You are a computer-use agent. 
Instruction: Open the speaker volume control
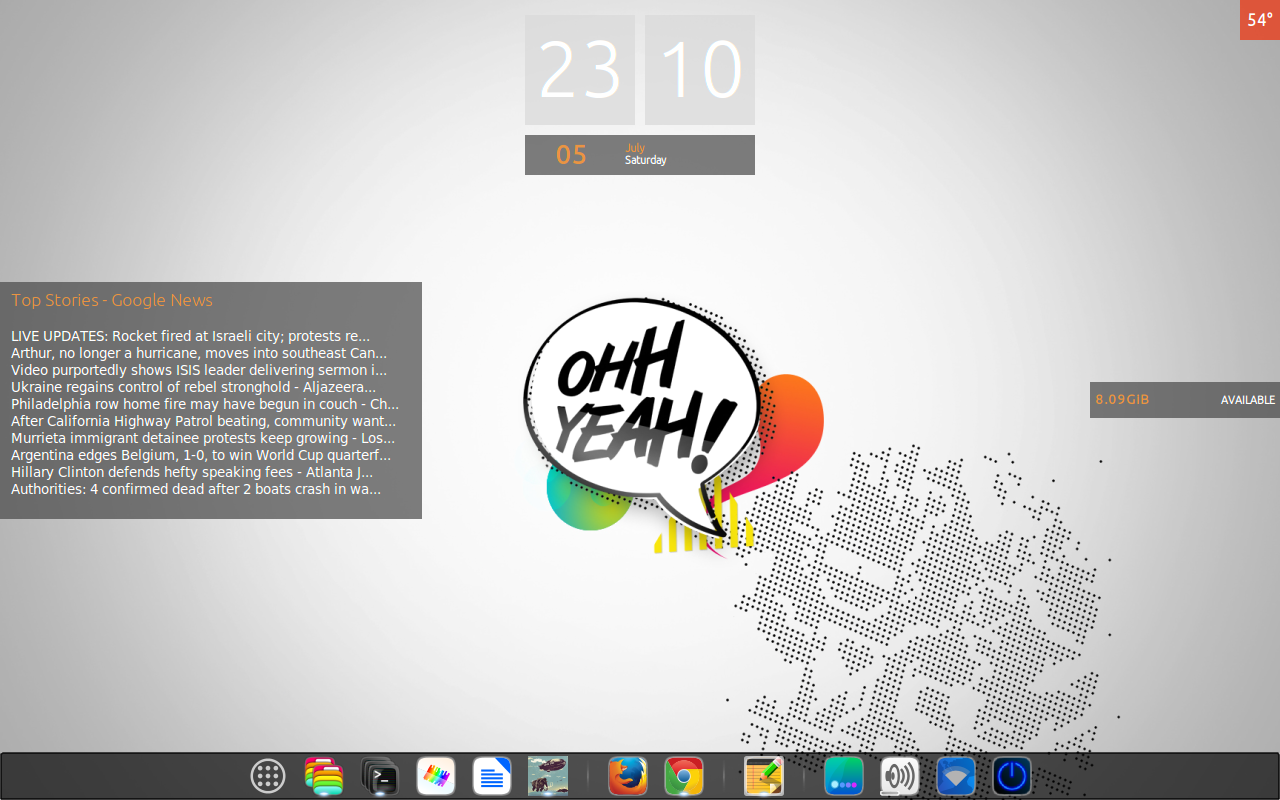pyautogui.click(x=900, y=776)
